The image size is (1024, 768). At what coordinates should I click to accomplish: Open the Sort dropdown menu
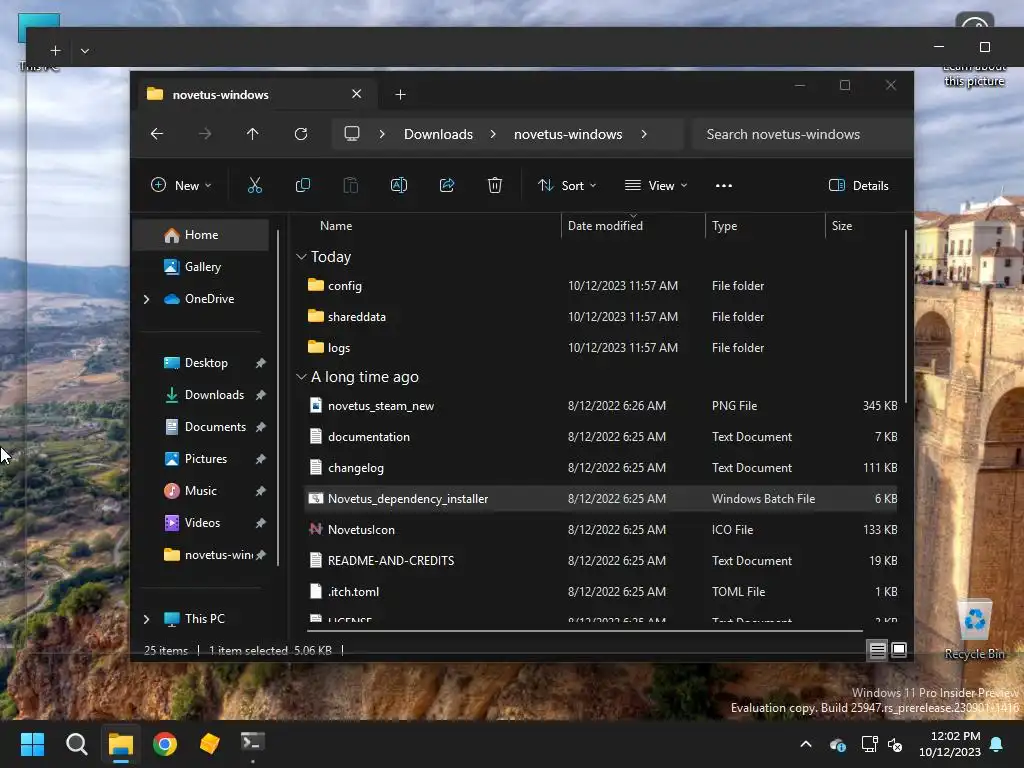coord(567,185)
